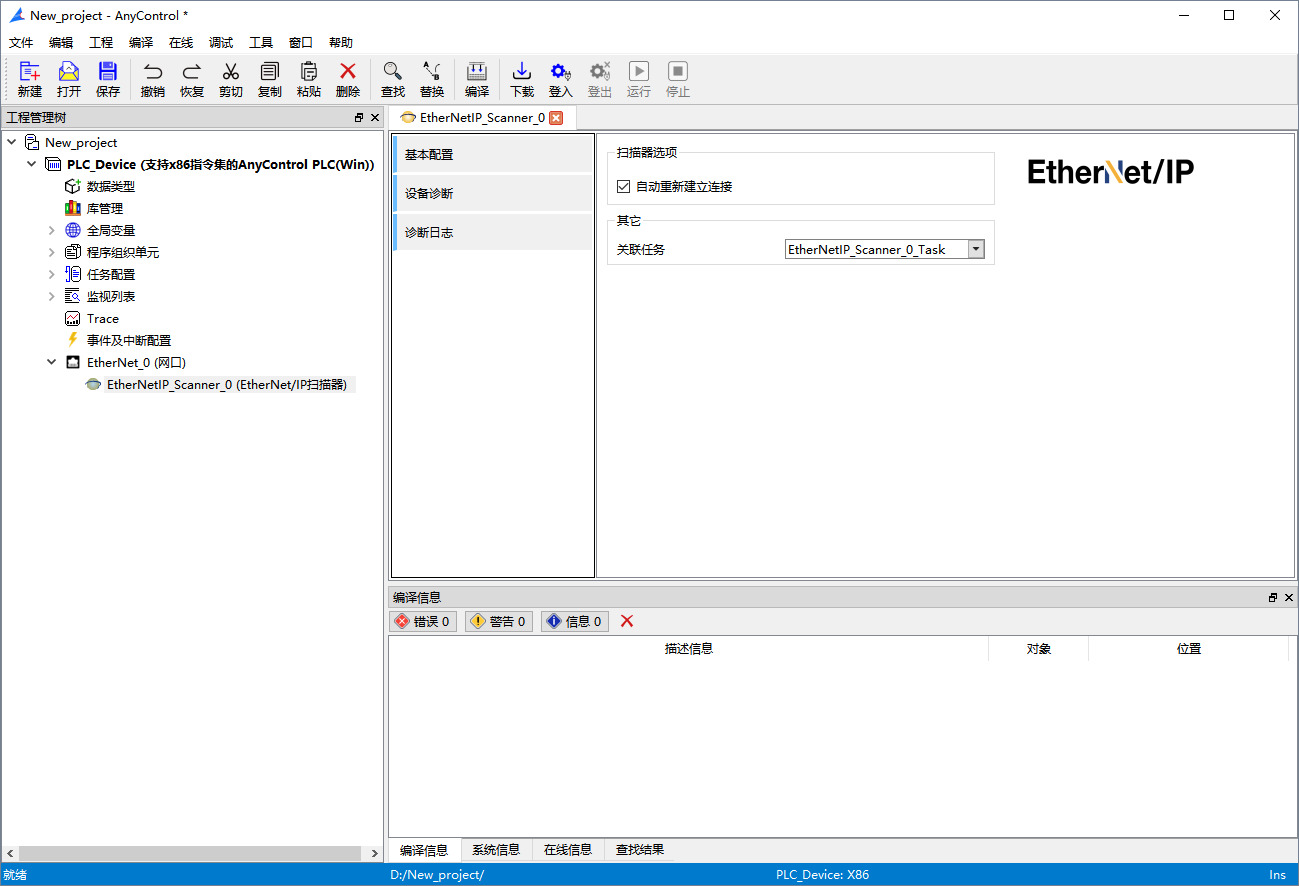
Task: Cut using the 剪切 scissors icon
Action: (231, 79)
